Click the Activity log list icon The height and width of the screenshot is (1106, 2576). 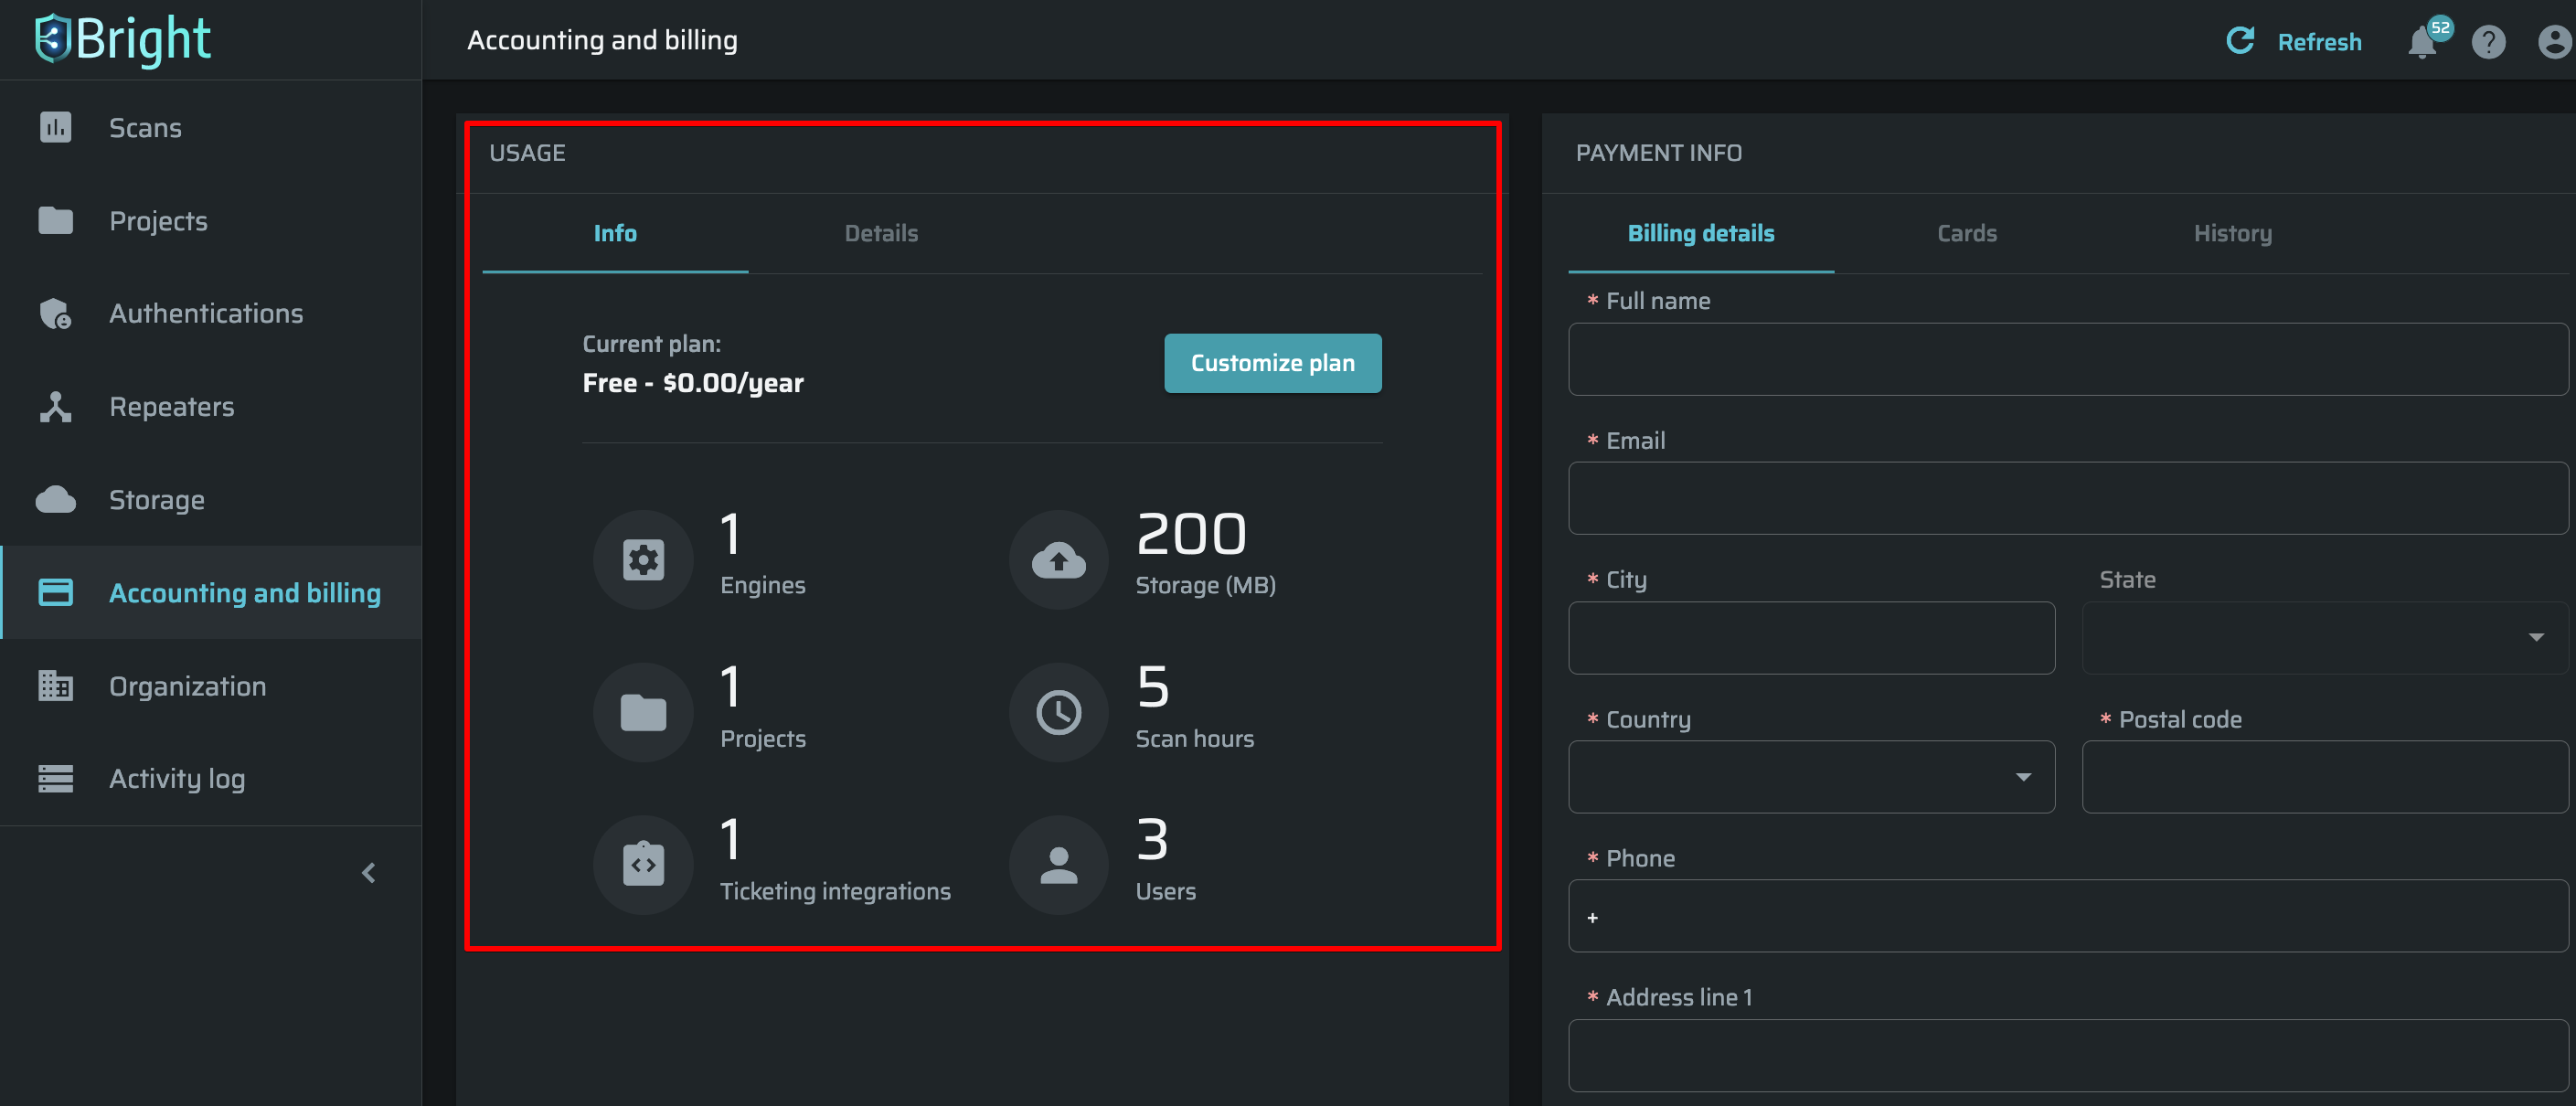[x=55, y=778]
